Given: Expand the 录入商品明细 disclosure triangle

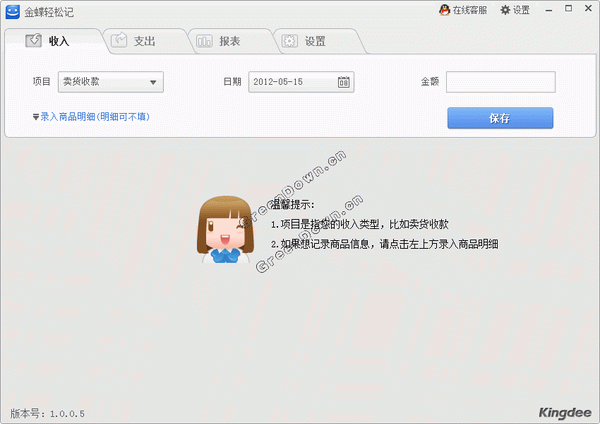Looking at the screenshot, I should [35, 117].
